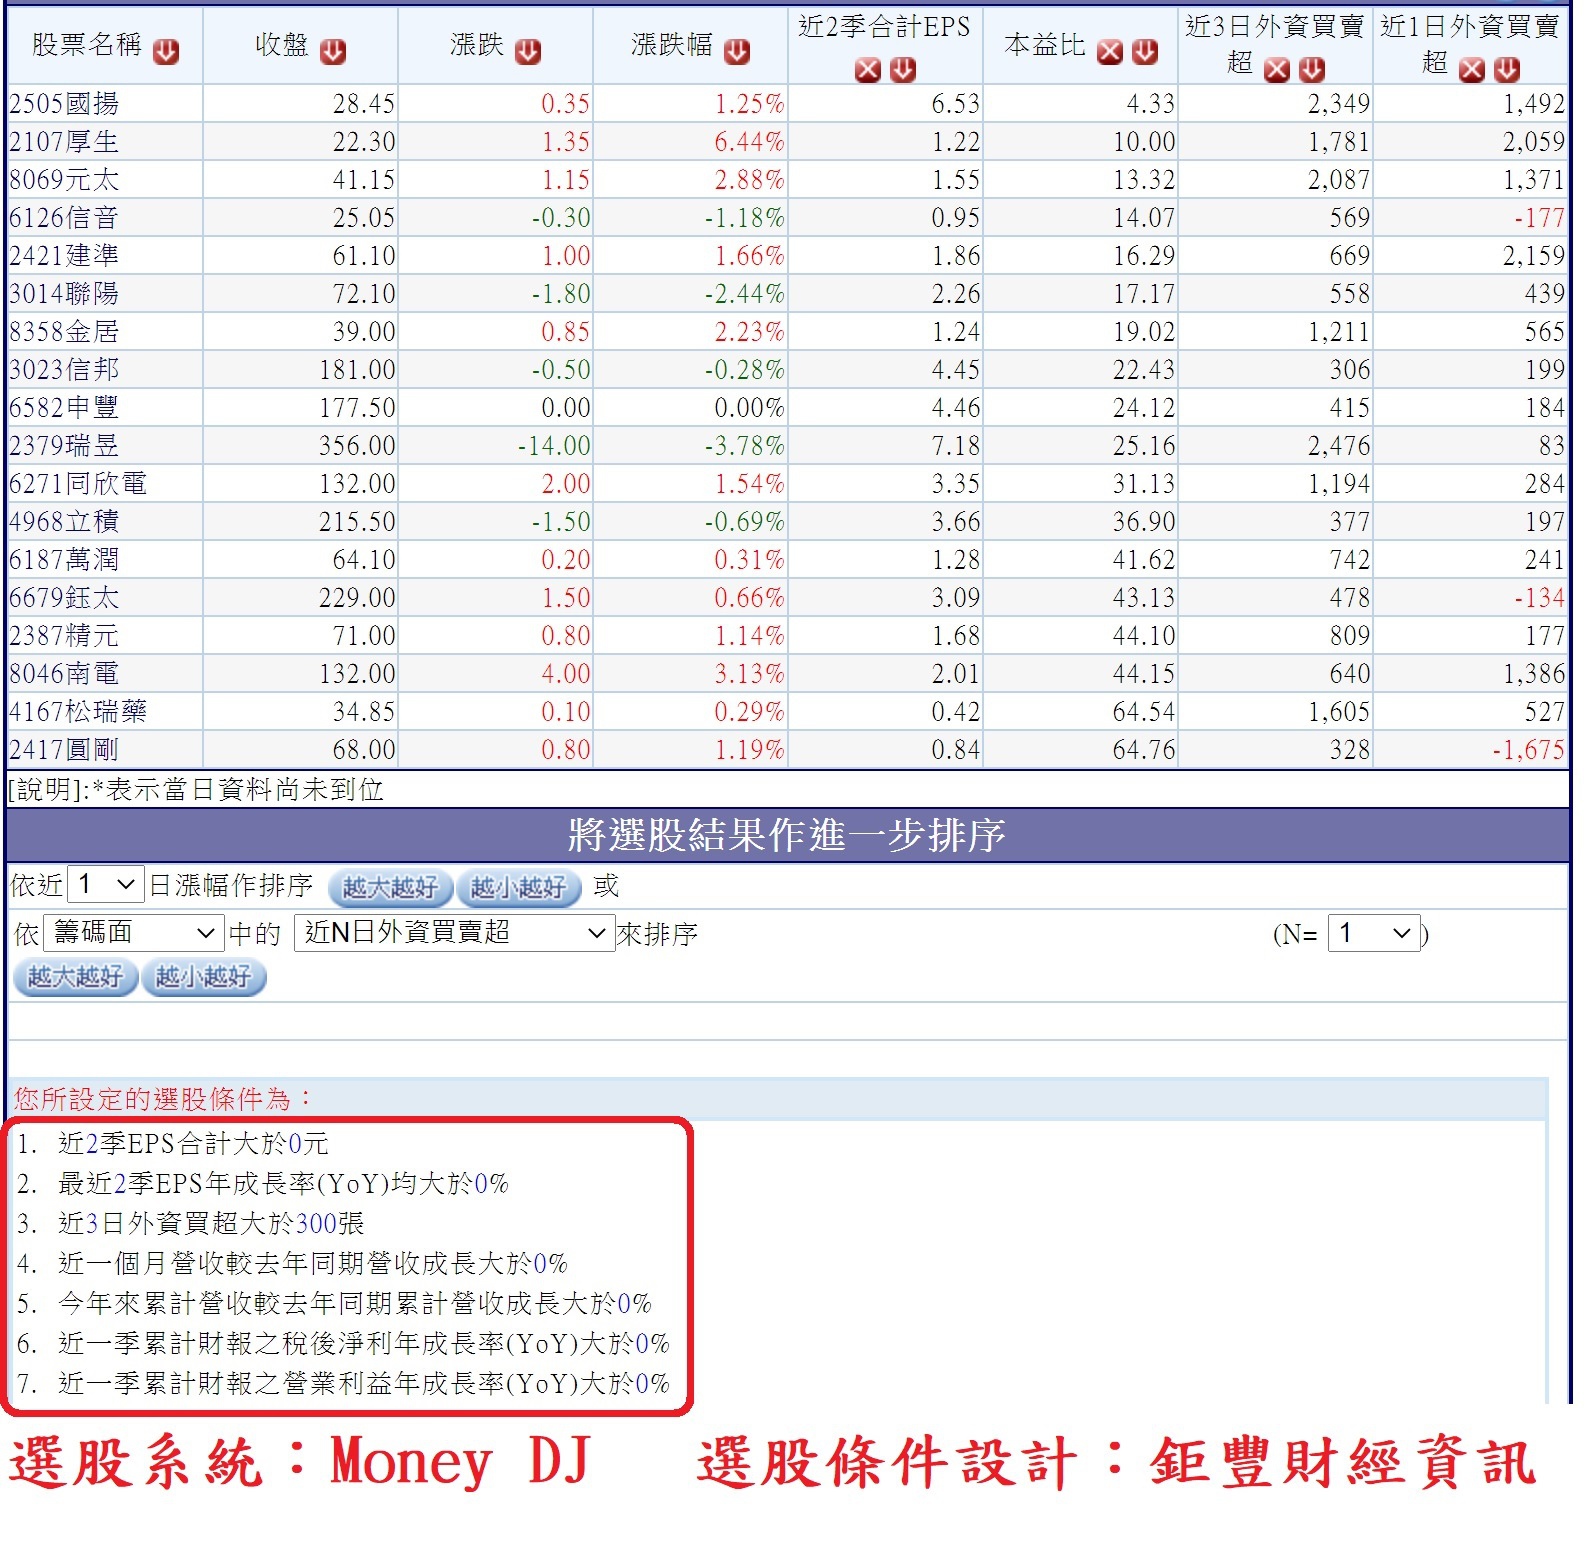Select 近1日外資 value -1,675 for 圓剛

click(1528, 750)
